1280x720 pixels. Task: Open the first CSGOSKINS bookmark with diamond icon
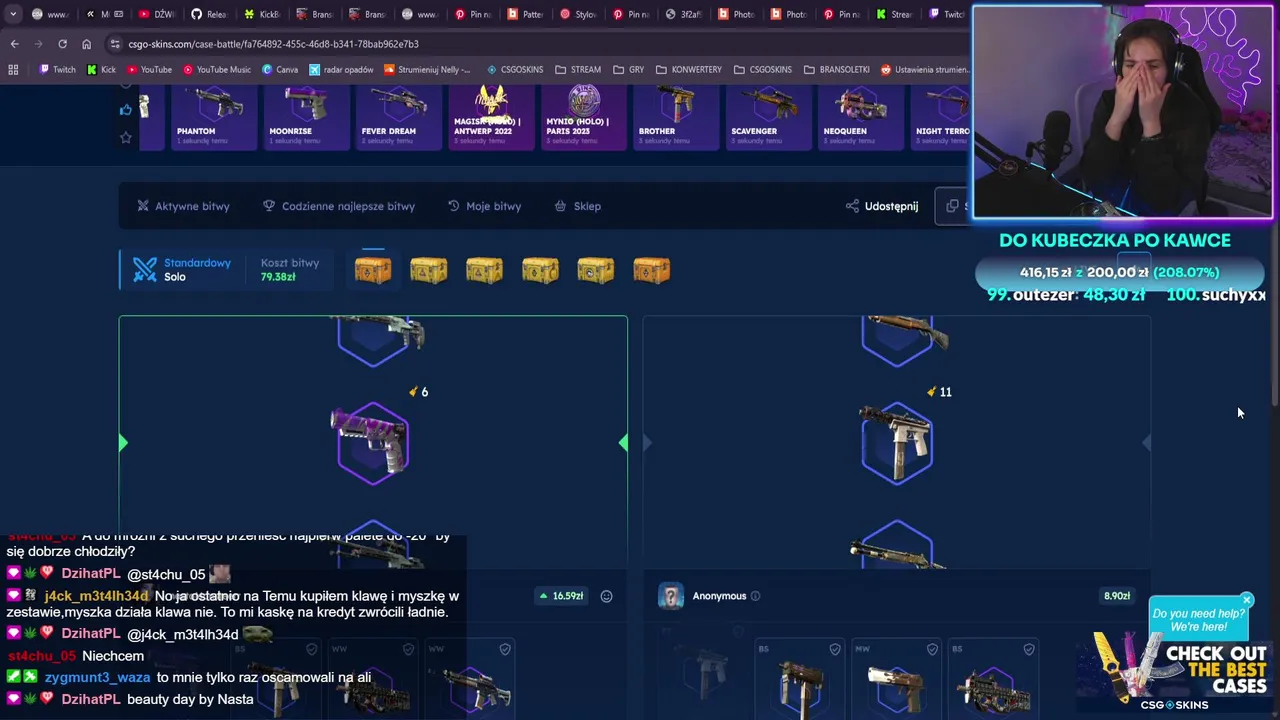(x=515, y=70)
